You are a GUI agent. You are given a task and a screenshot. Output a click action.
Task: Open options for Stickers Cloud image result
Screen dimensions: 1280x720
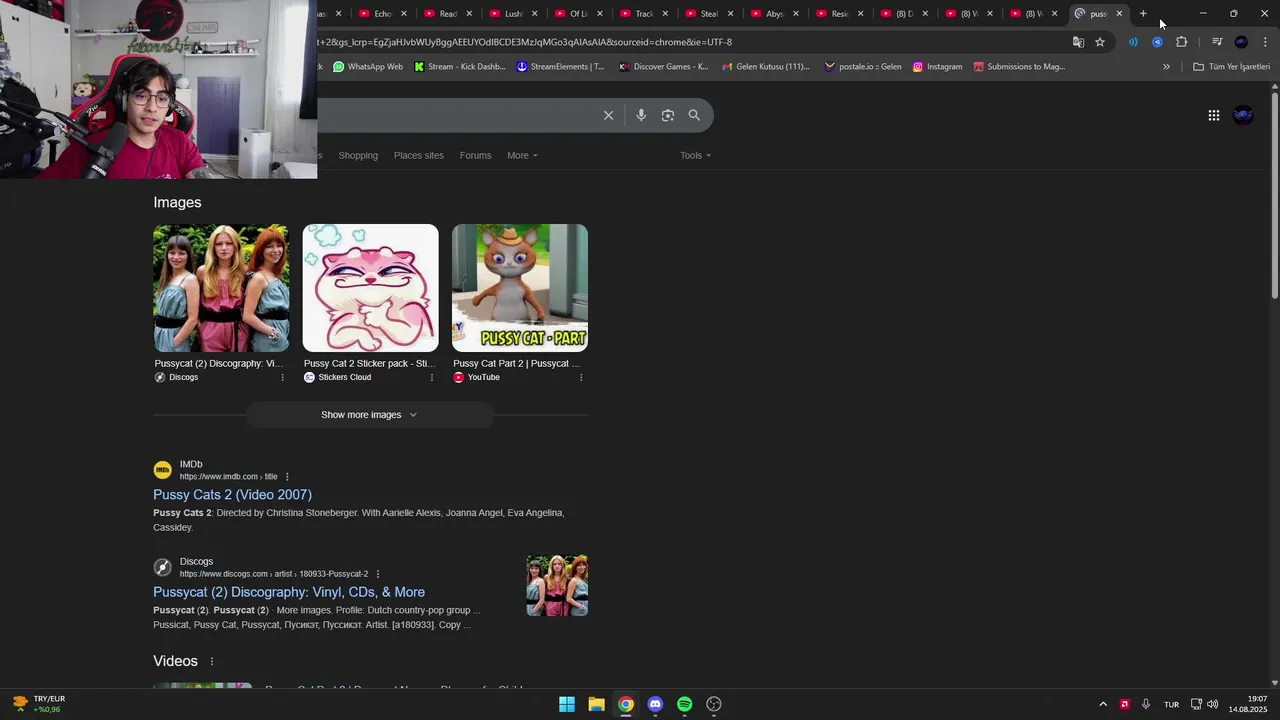coord(432,377)
